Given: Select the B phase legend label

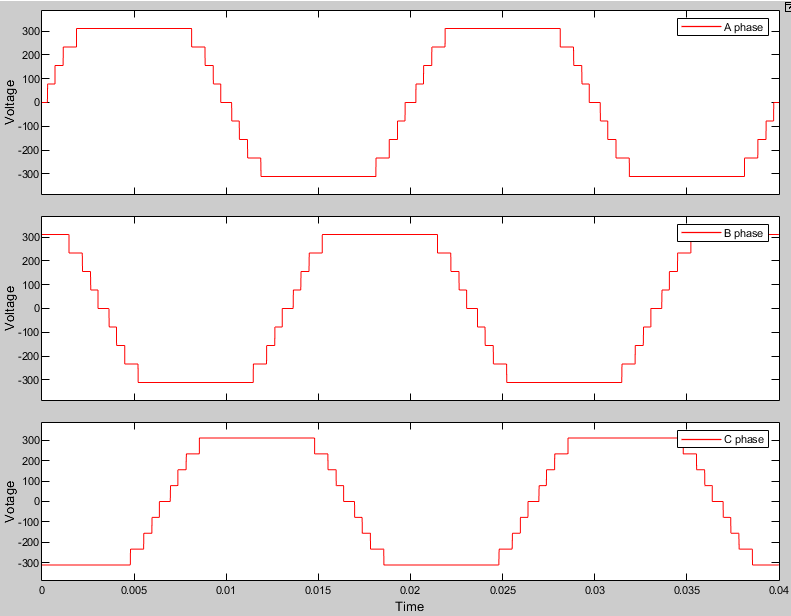Looking at the screenshot, I should point(743,233).
